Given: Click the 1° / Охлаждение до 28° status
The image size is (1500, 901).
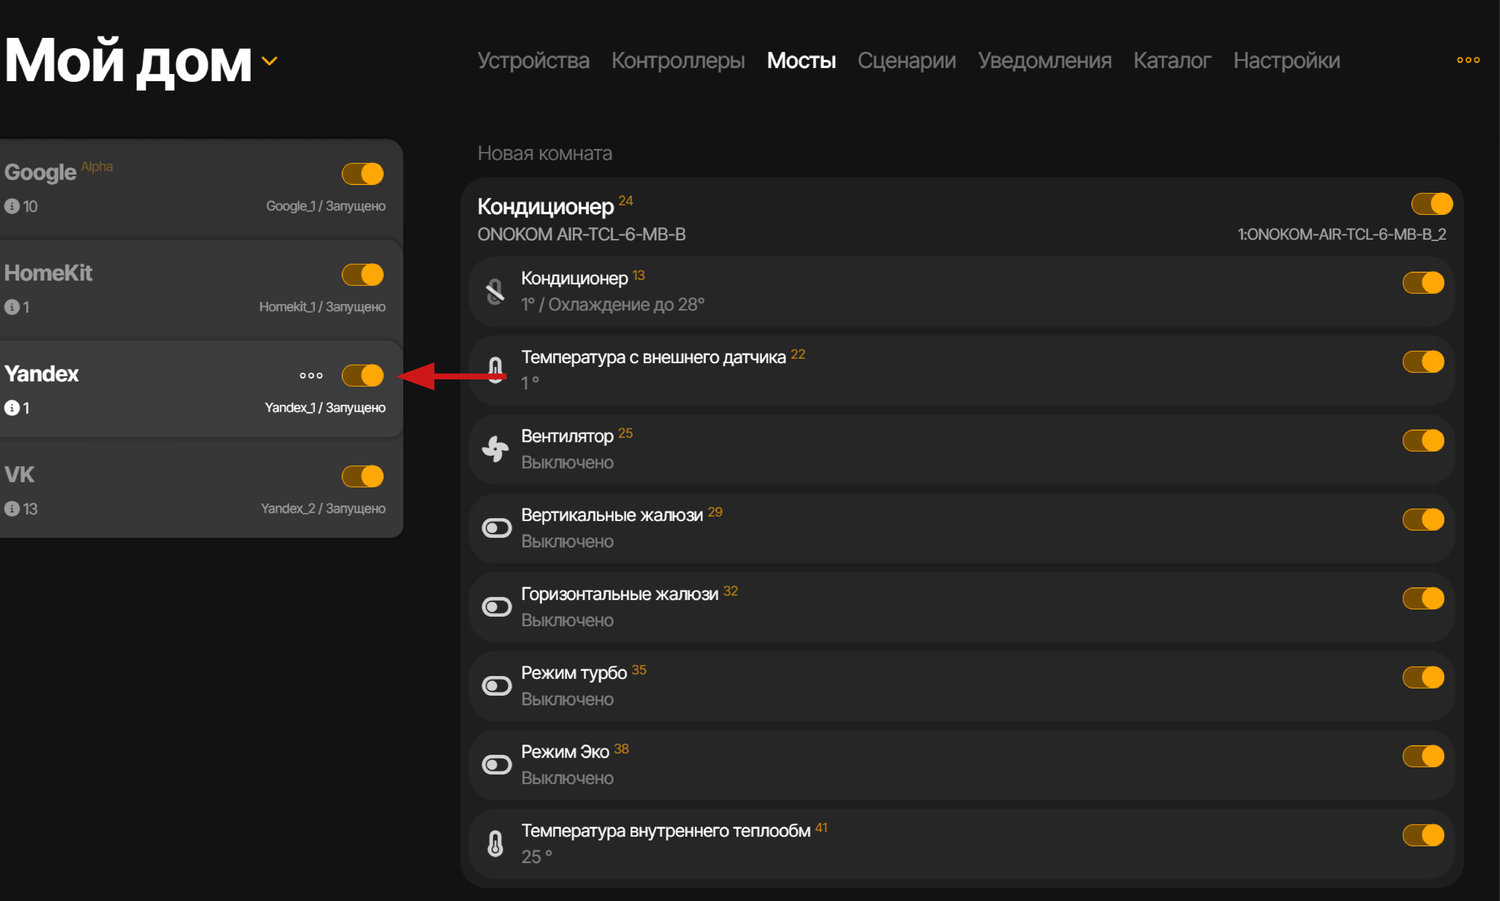Looking at the screenshot, I should [613, 304].
